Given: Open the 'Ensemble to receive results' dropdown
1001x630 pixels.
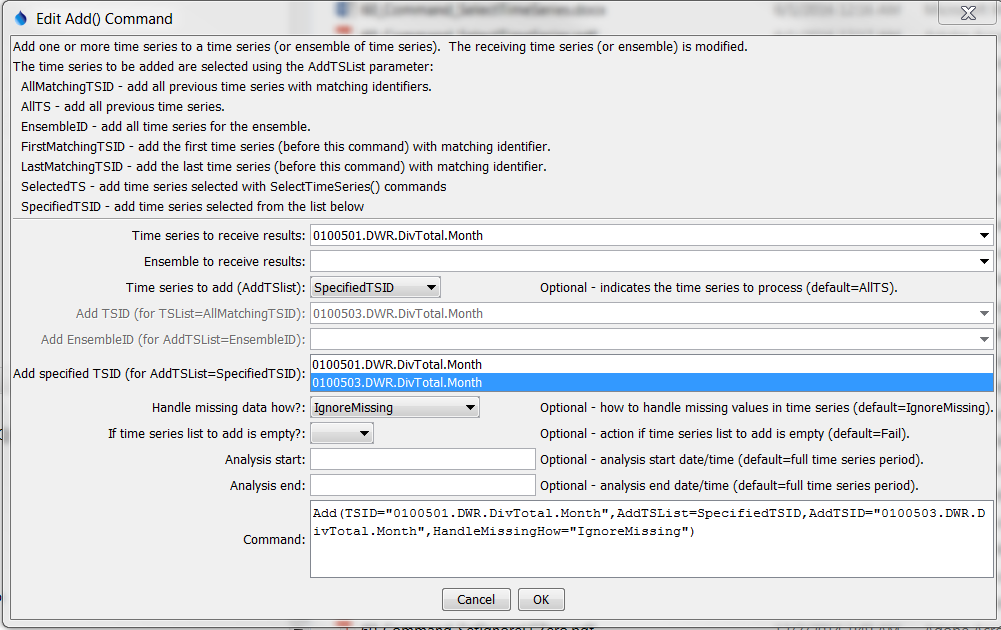Looking at the screenshot, I should [984, 261].
